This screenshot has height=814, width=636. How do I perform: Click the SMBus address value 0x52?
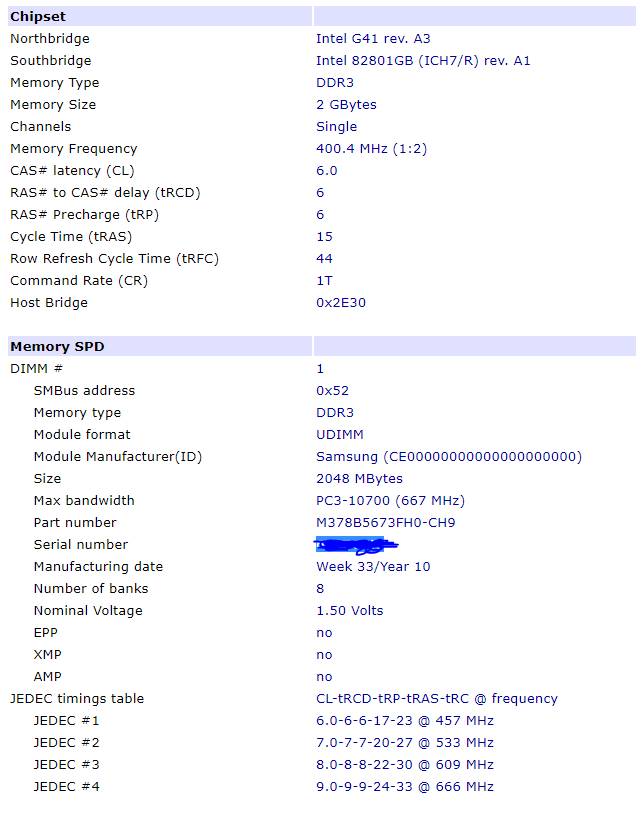[x=332, y=390]
